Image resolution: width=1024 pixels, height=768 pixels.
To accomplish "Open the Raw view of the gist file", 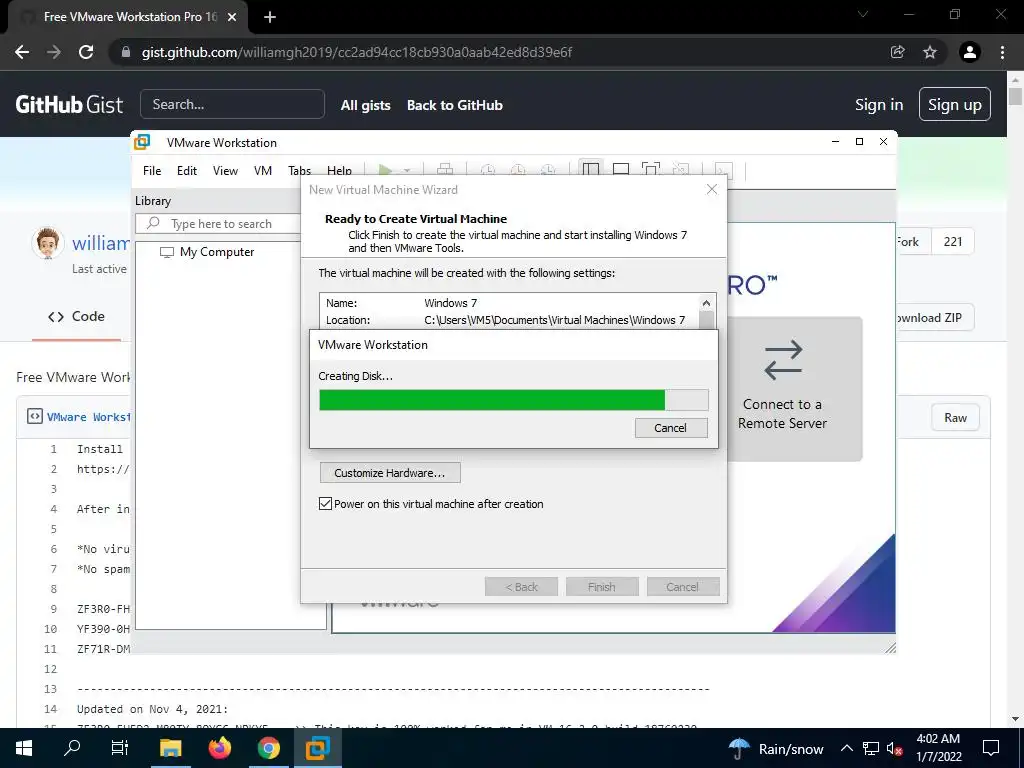I will click(x=955, y=418).
